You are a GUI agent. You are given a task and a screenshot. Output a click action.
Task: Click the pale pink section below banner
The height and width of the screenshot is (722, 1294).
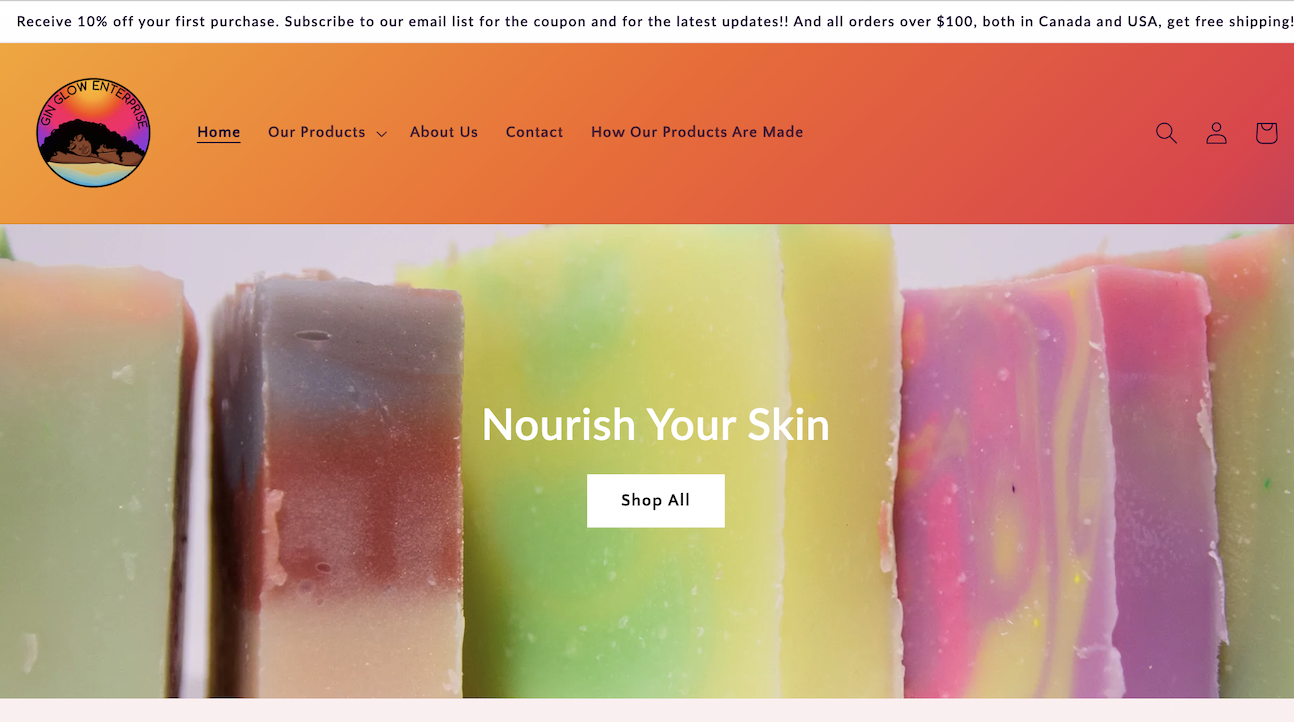click(x=647, y=710)
